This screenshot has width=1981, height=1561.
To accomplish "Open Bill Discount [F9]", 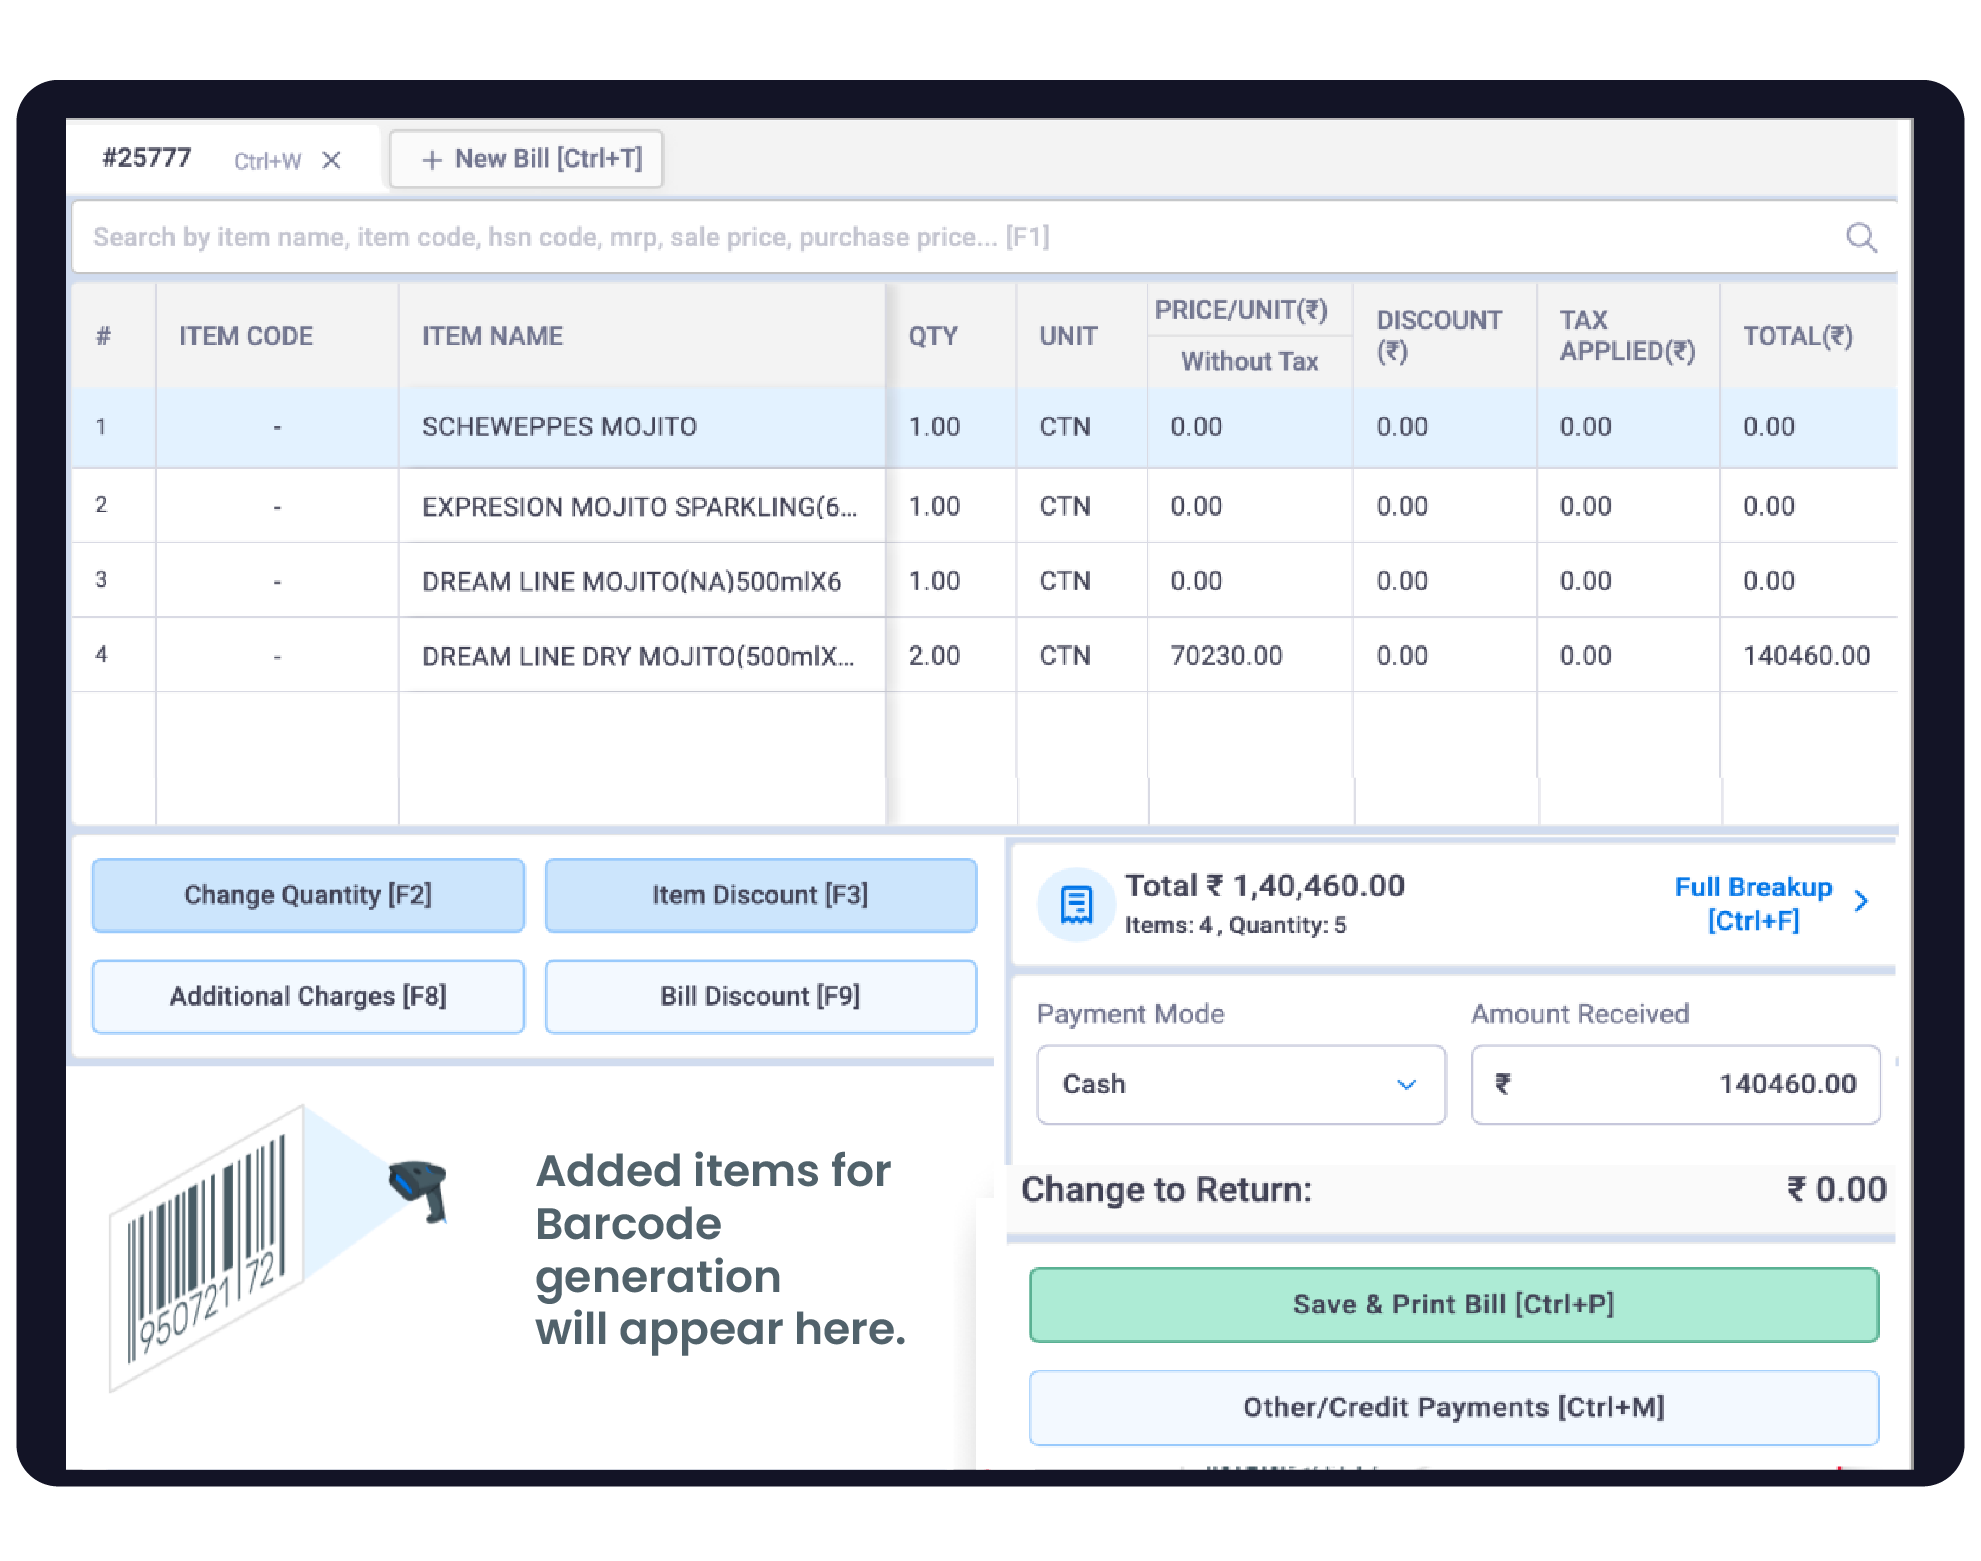I will pyautogui.click(x=760, y=997).
